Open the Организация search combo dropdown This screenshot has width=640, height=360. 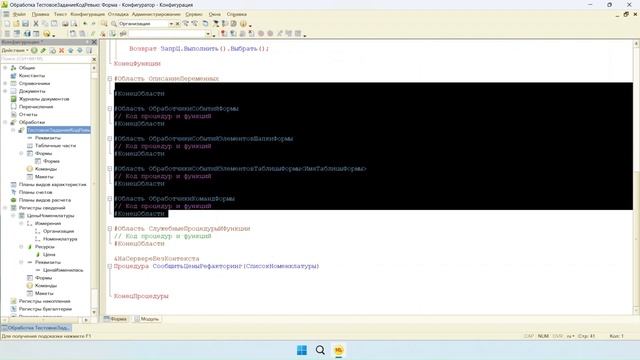click(171, 24)
